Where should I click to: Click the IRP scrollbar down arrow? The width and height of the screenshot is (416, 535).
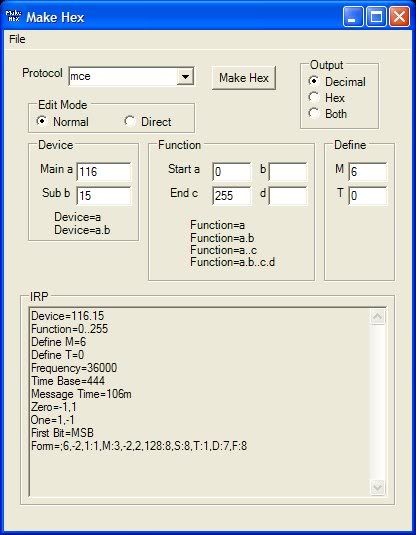pos(377,487)
